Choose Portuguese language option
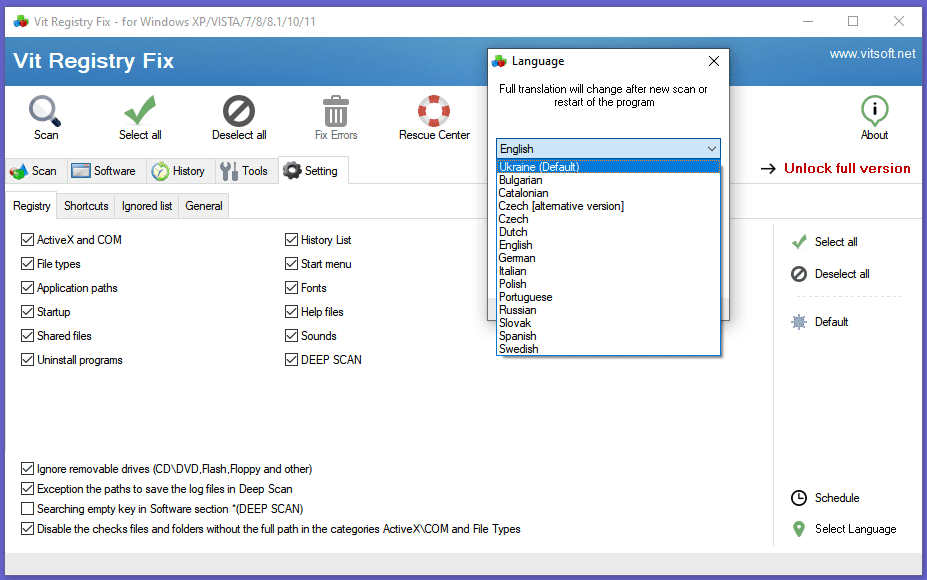The height and width of the screenshot is (580, 927). (x=608, y=297)
